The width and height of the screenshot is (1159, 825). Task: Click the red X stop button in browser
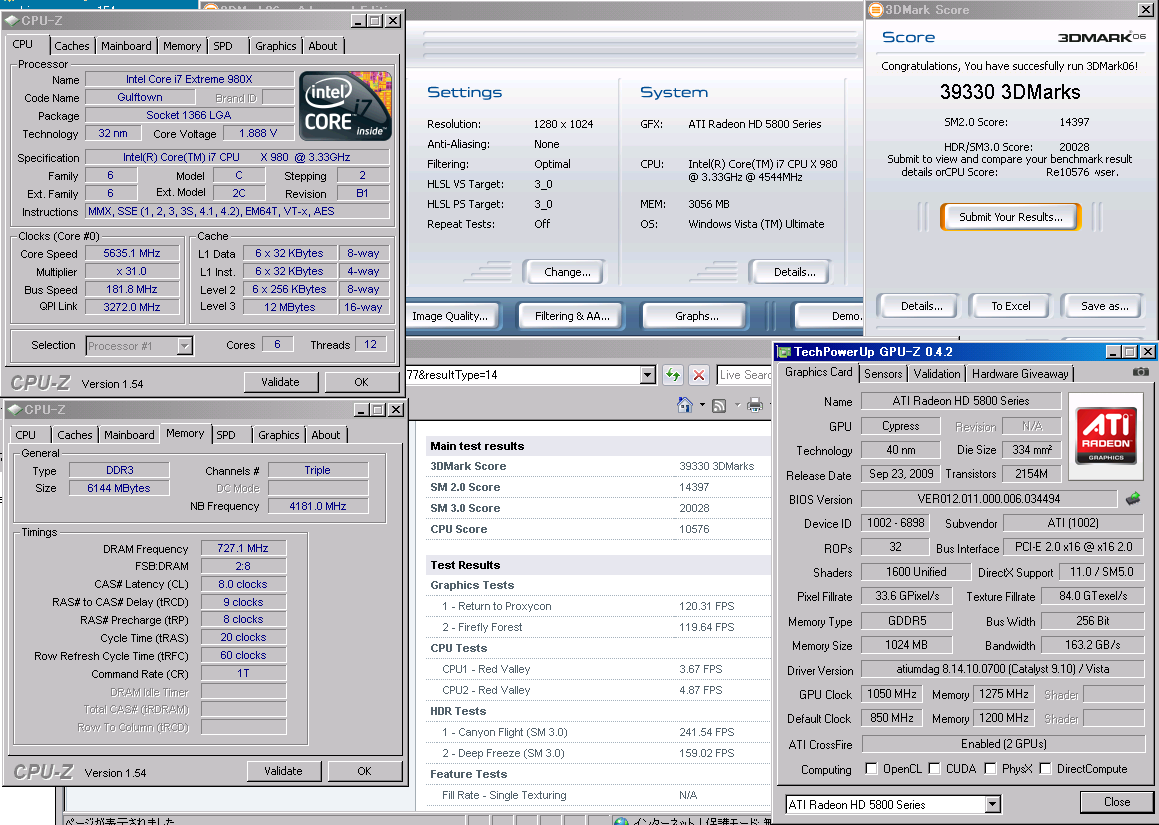(699, 375)
